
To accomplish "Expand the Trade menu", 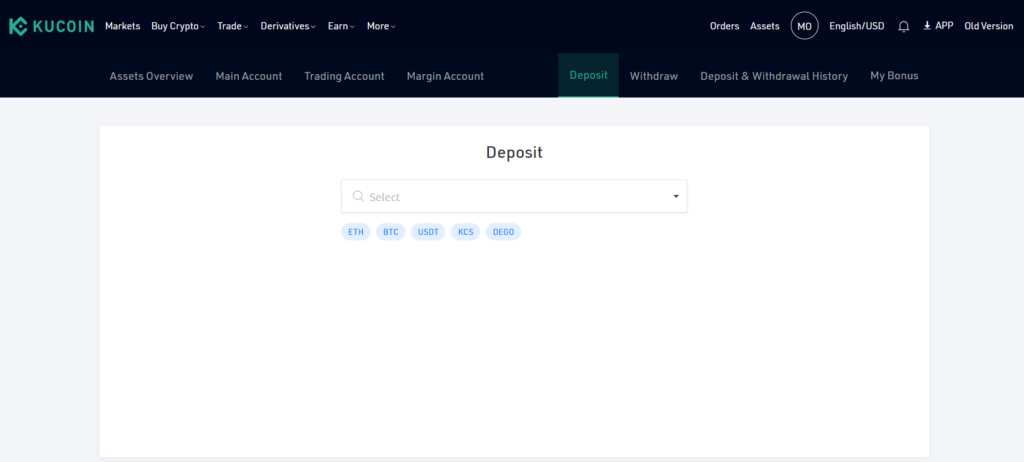I will click(233, 26).
